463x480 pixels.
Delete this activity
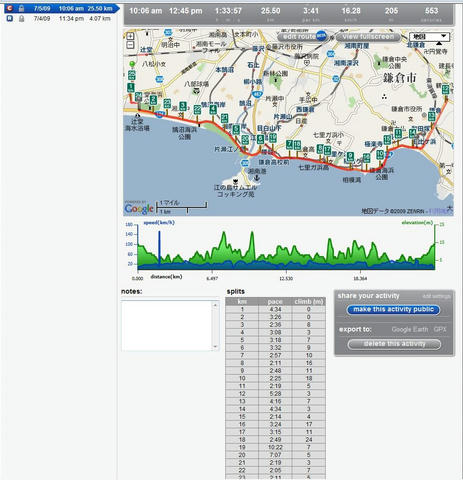click(394, 344)
